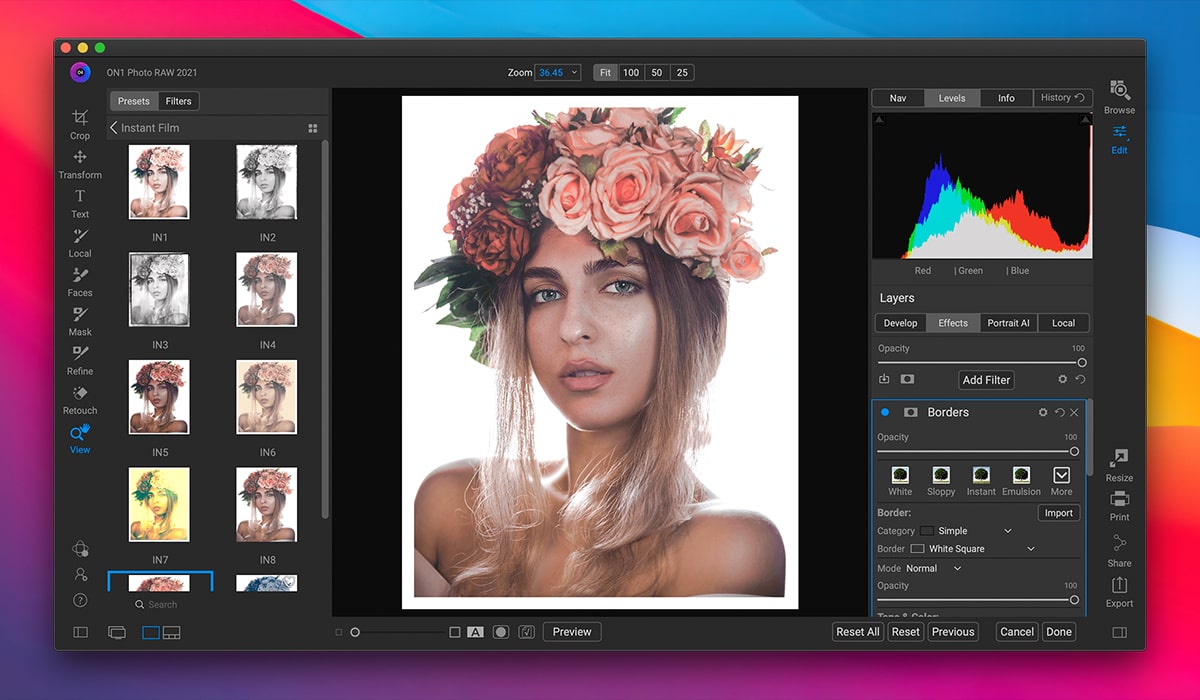Open the Portrait AI tab

coord(1008,323)
